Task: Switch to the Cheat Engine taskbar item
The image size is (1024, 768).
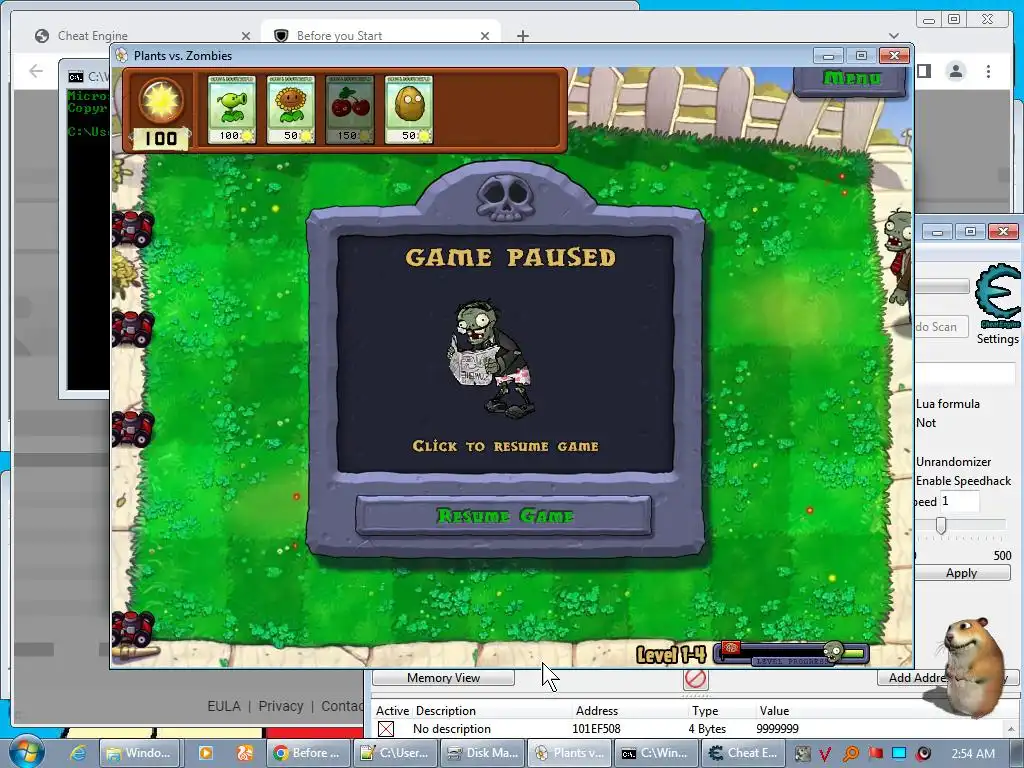Action: [x=743, y=753]
